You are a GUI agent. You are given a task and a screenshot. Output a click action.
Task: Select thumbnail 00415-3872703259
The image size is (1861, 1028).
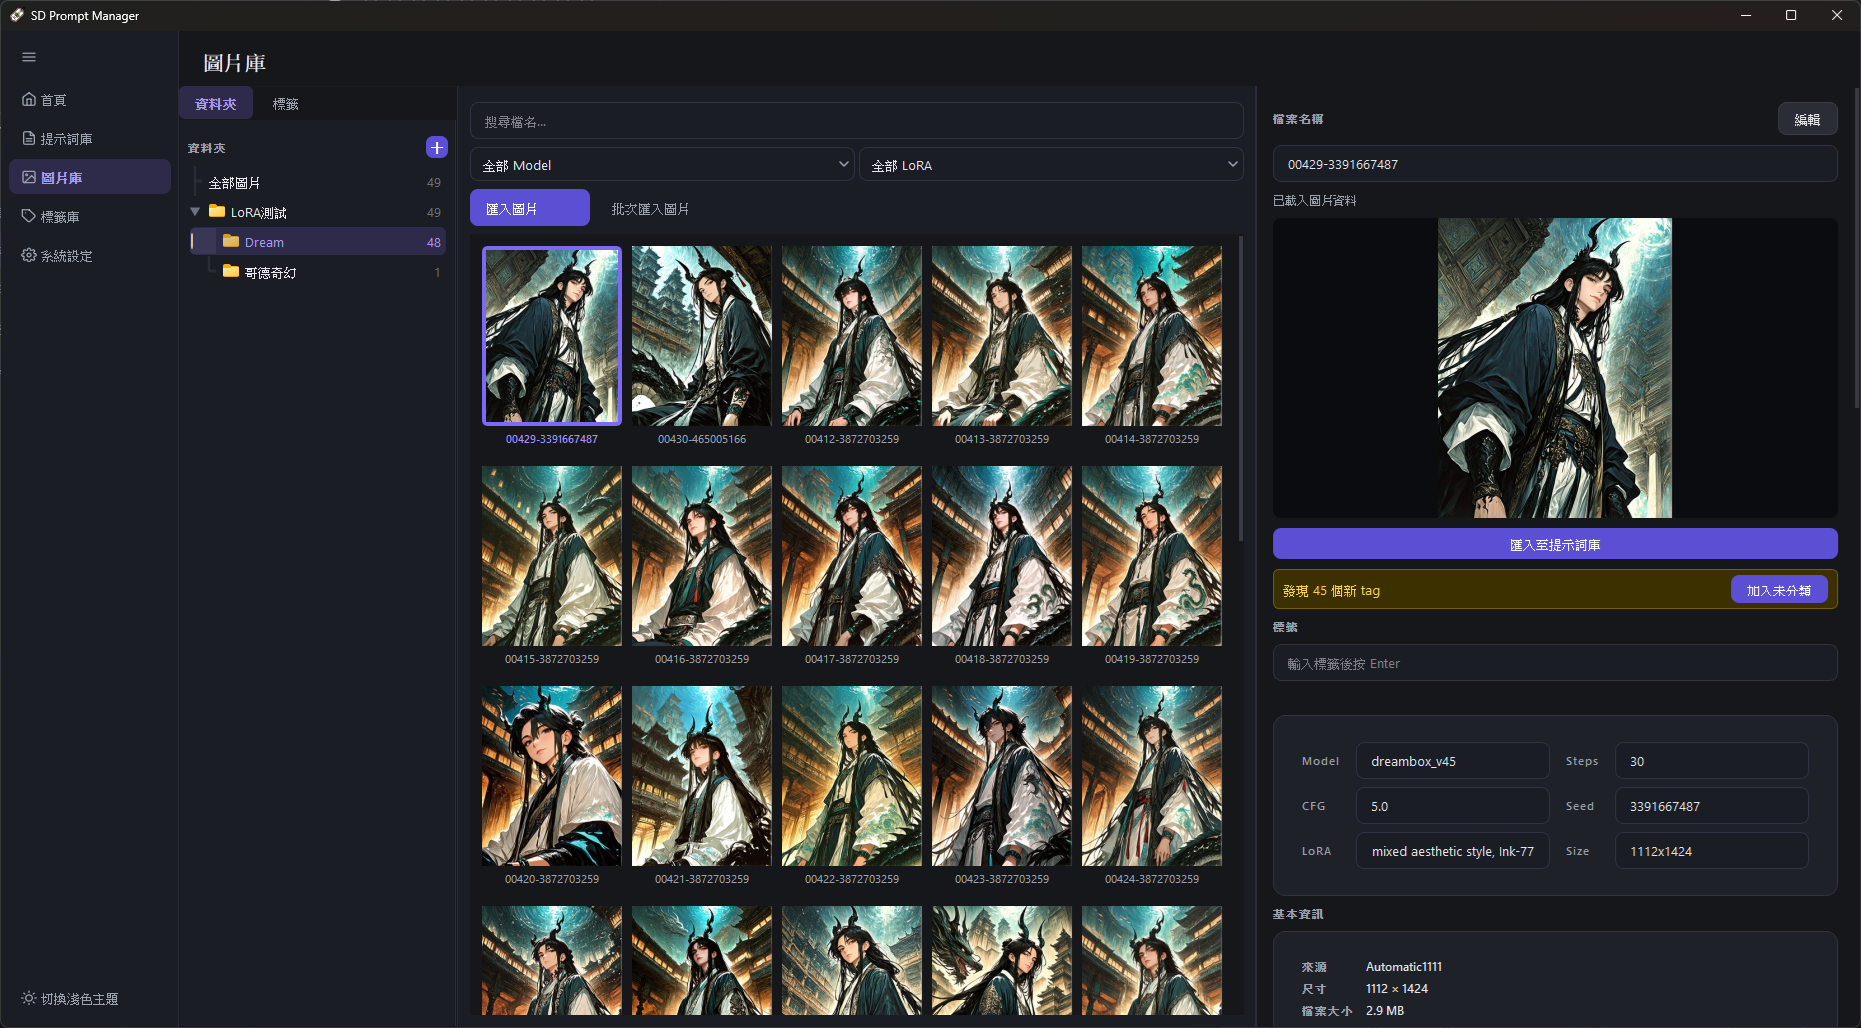[x=552, y=556]
